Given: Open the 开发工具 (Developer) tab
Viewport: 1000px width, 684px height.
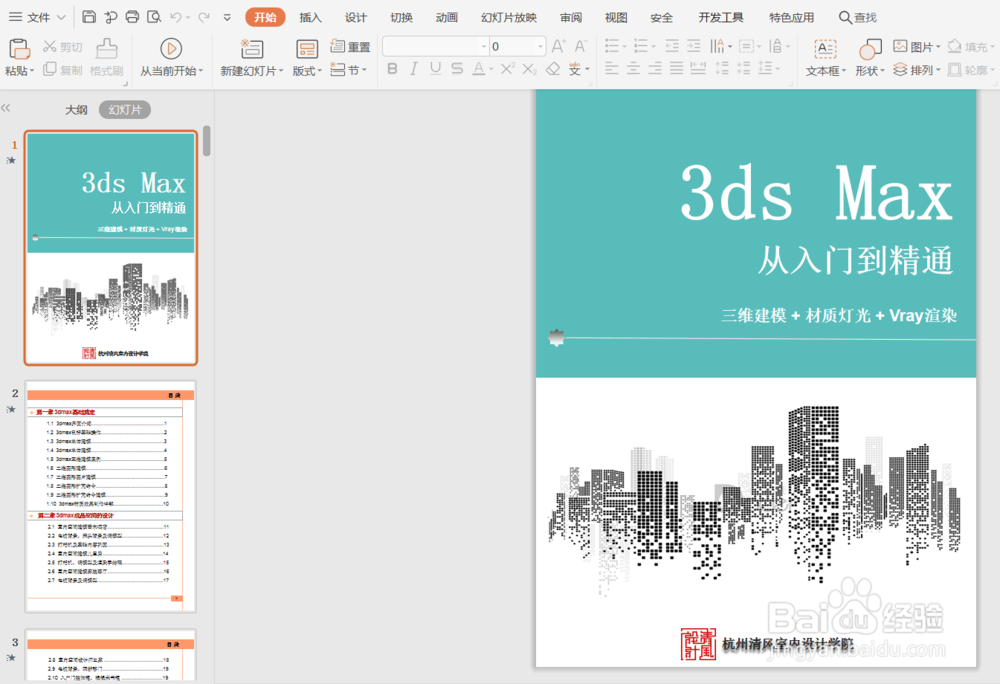Looking at the screenshot, I should pyautogui.click(x=721, y=17).
